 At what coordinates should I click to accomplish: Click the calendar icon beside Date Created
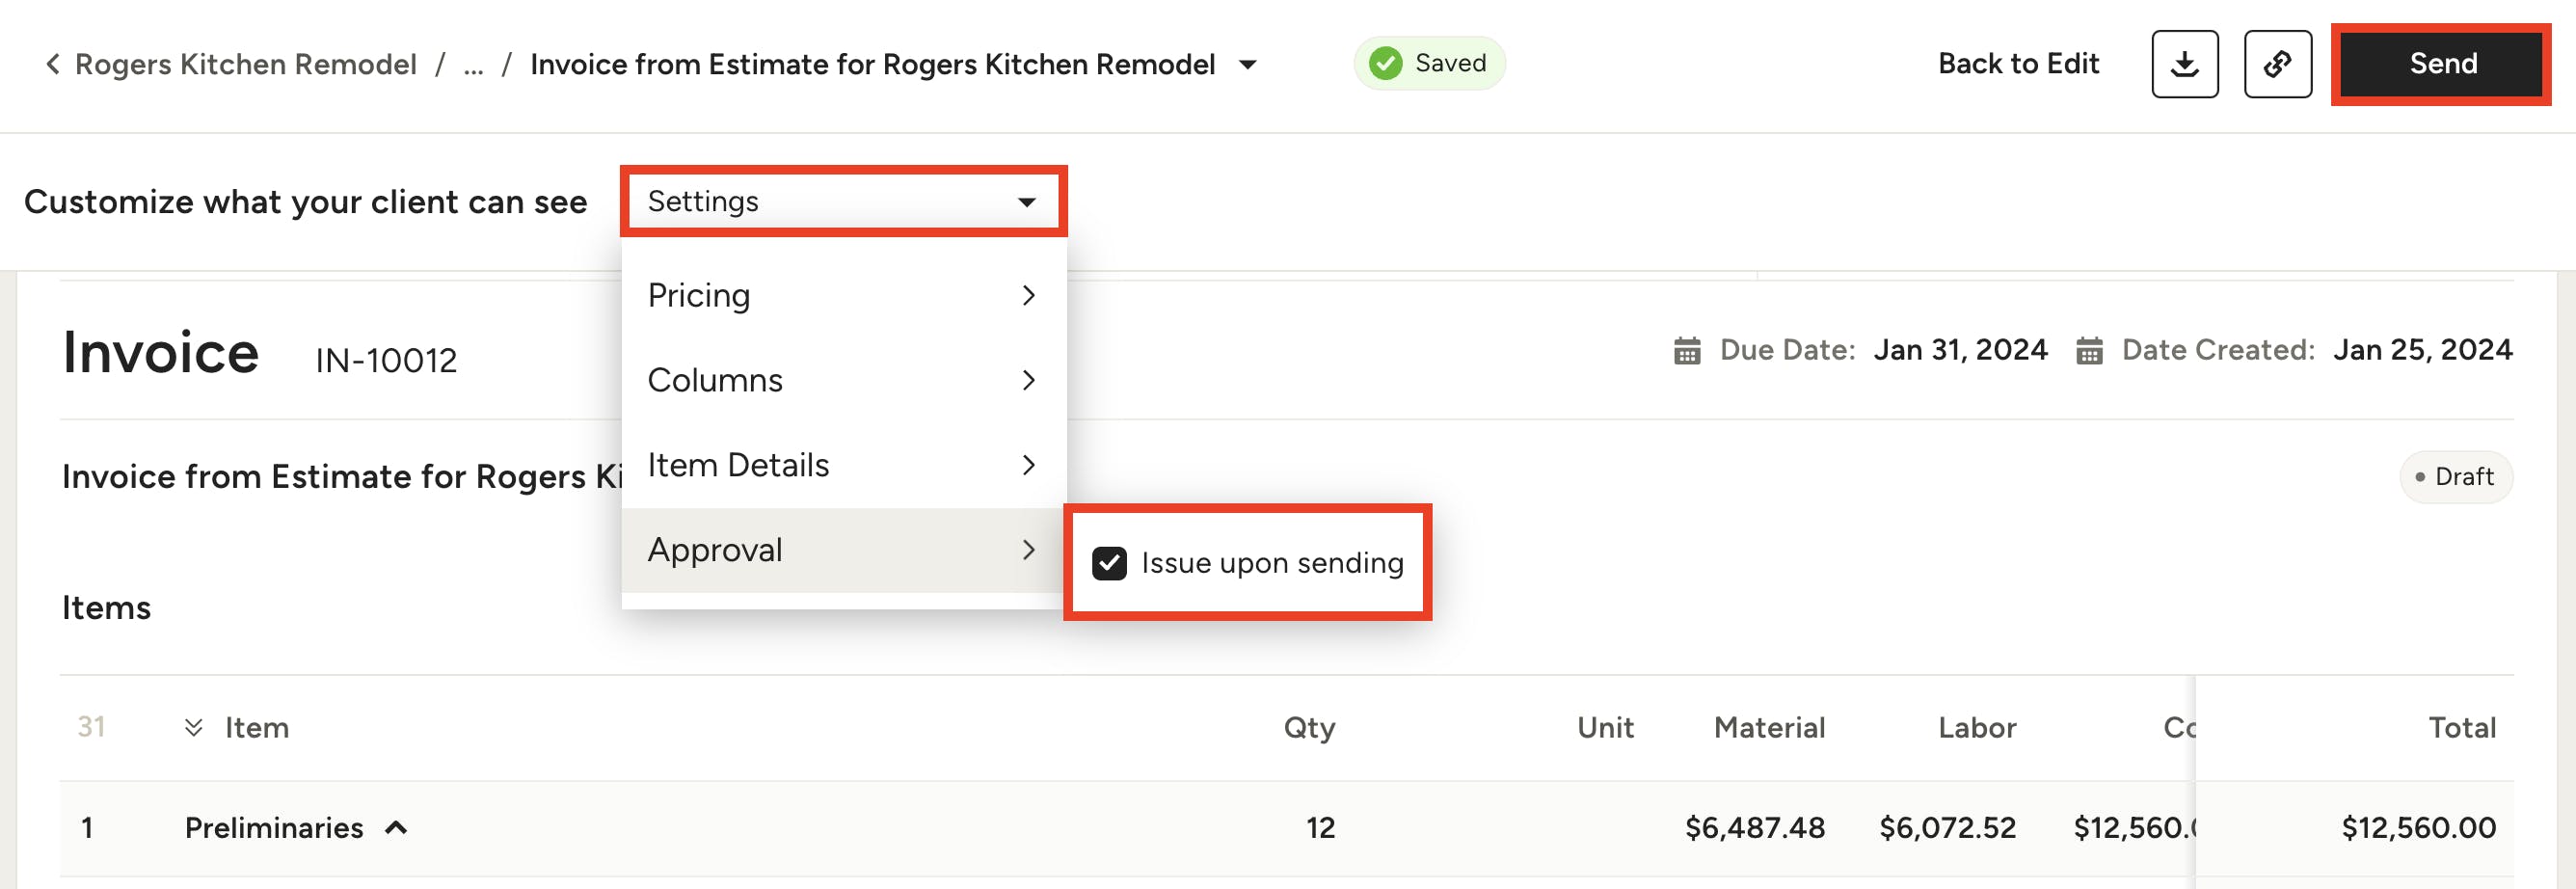(2090, 350)
